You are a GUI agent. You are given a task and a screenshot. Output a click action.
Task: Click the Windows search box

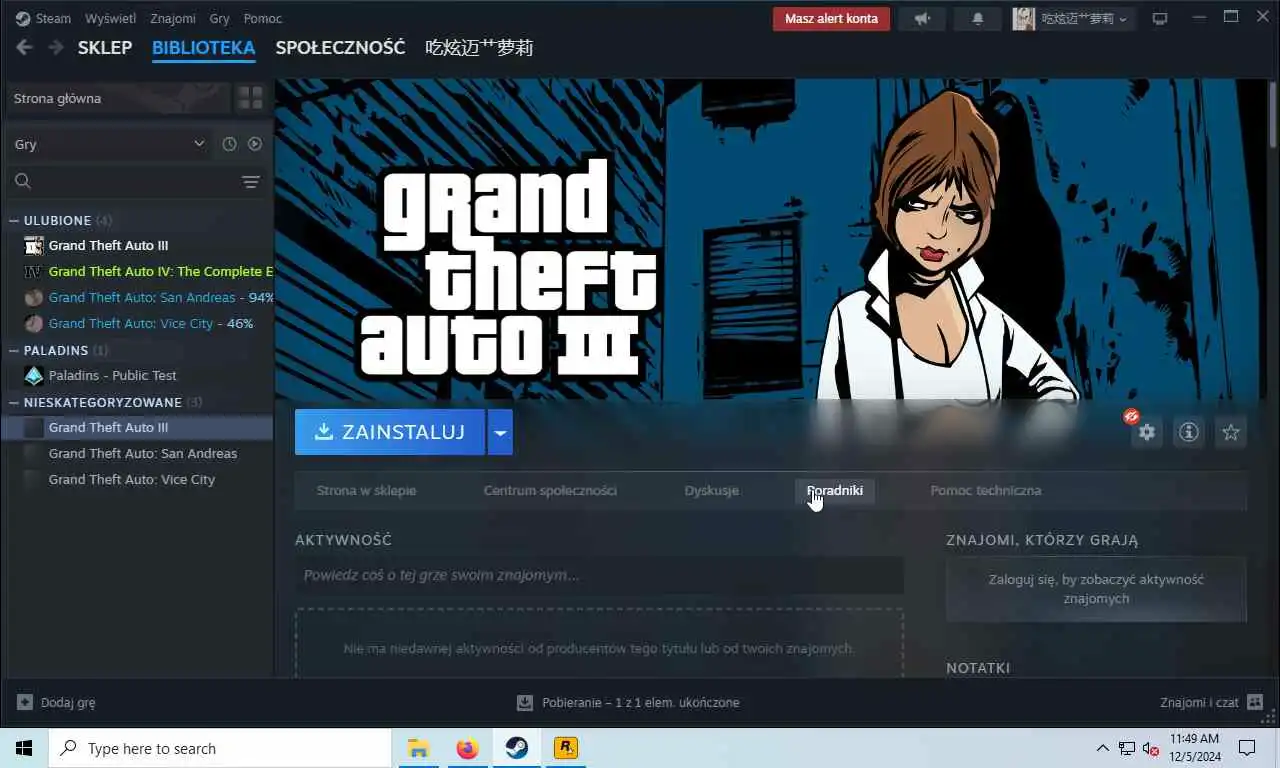click(220, 748)
